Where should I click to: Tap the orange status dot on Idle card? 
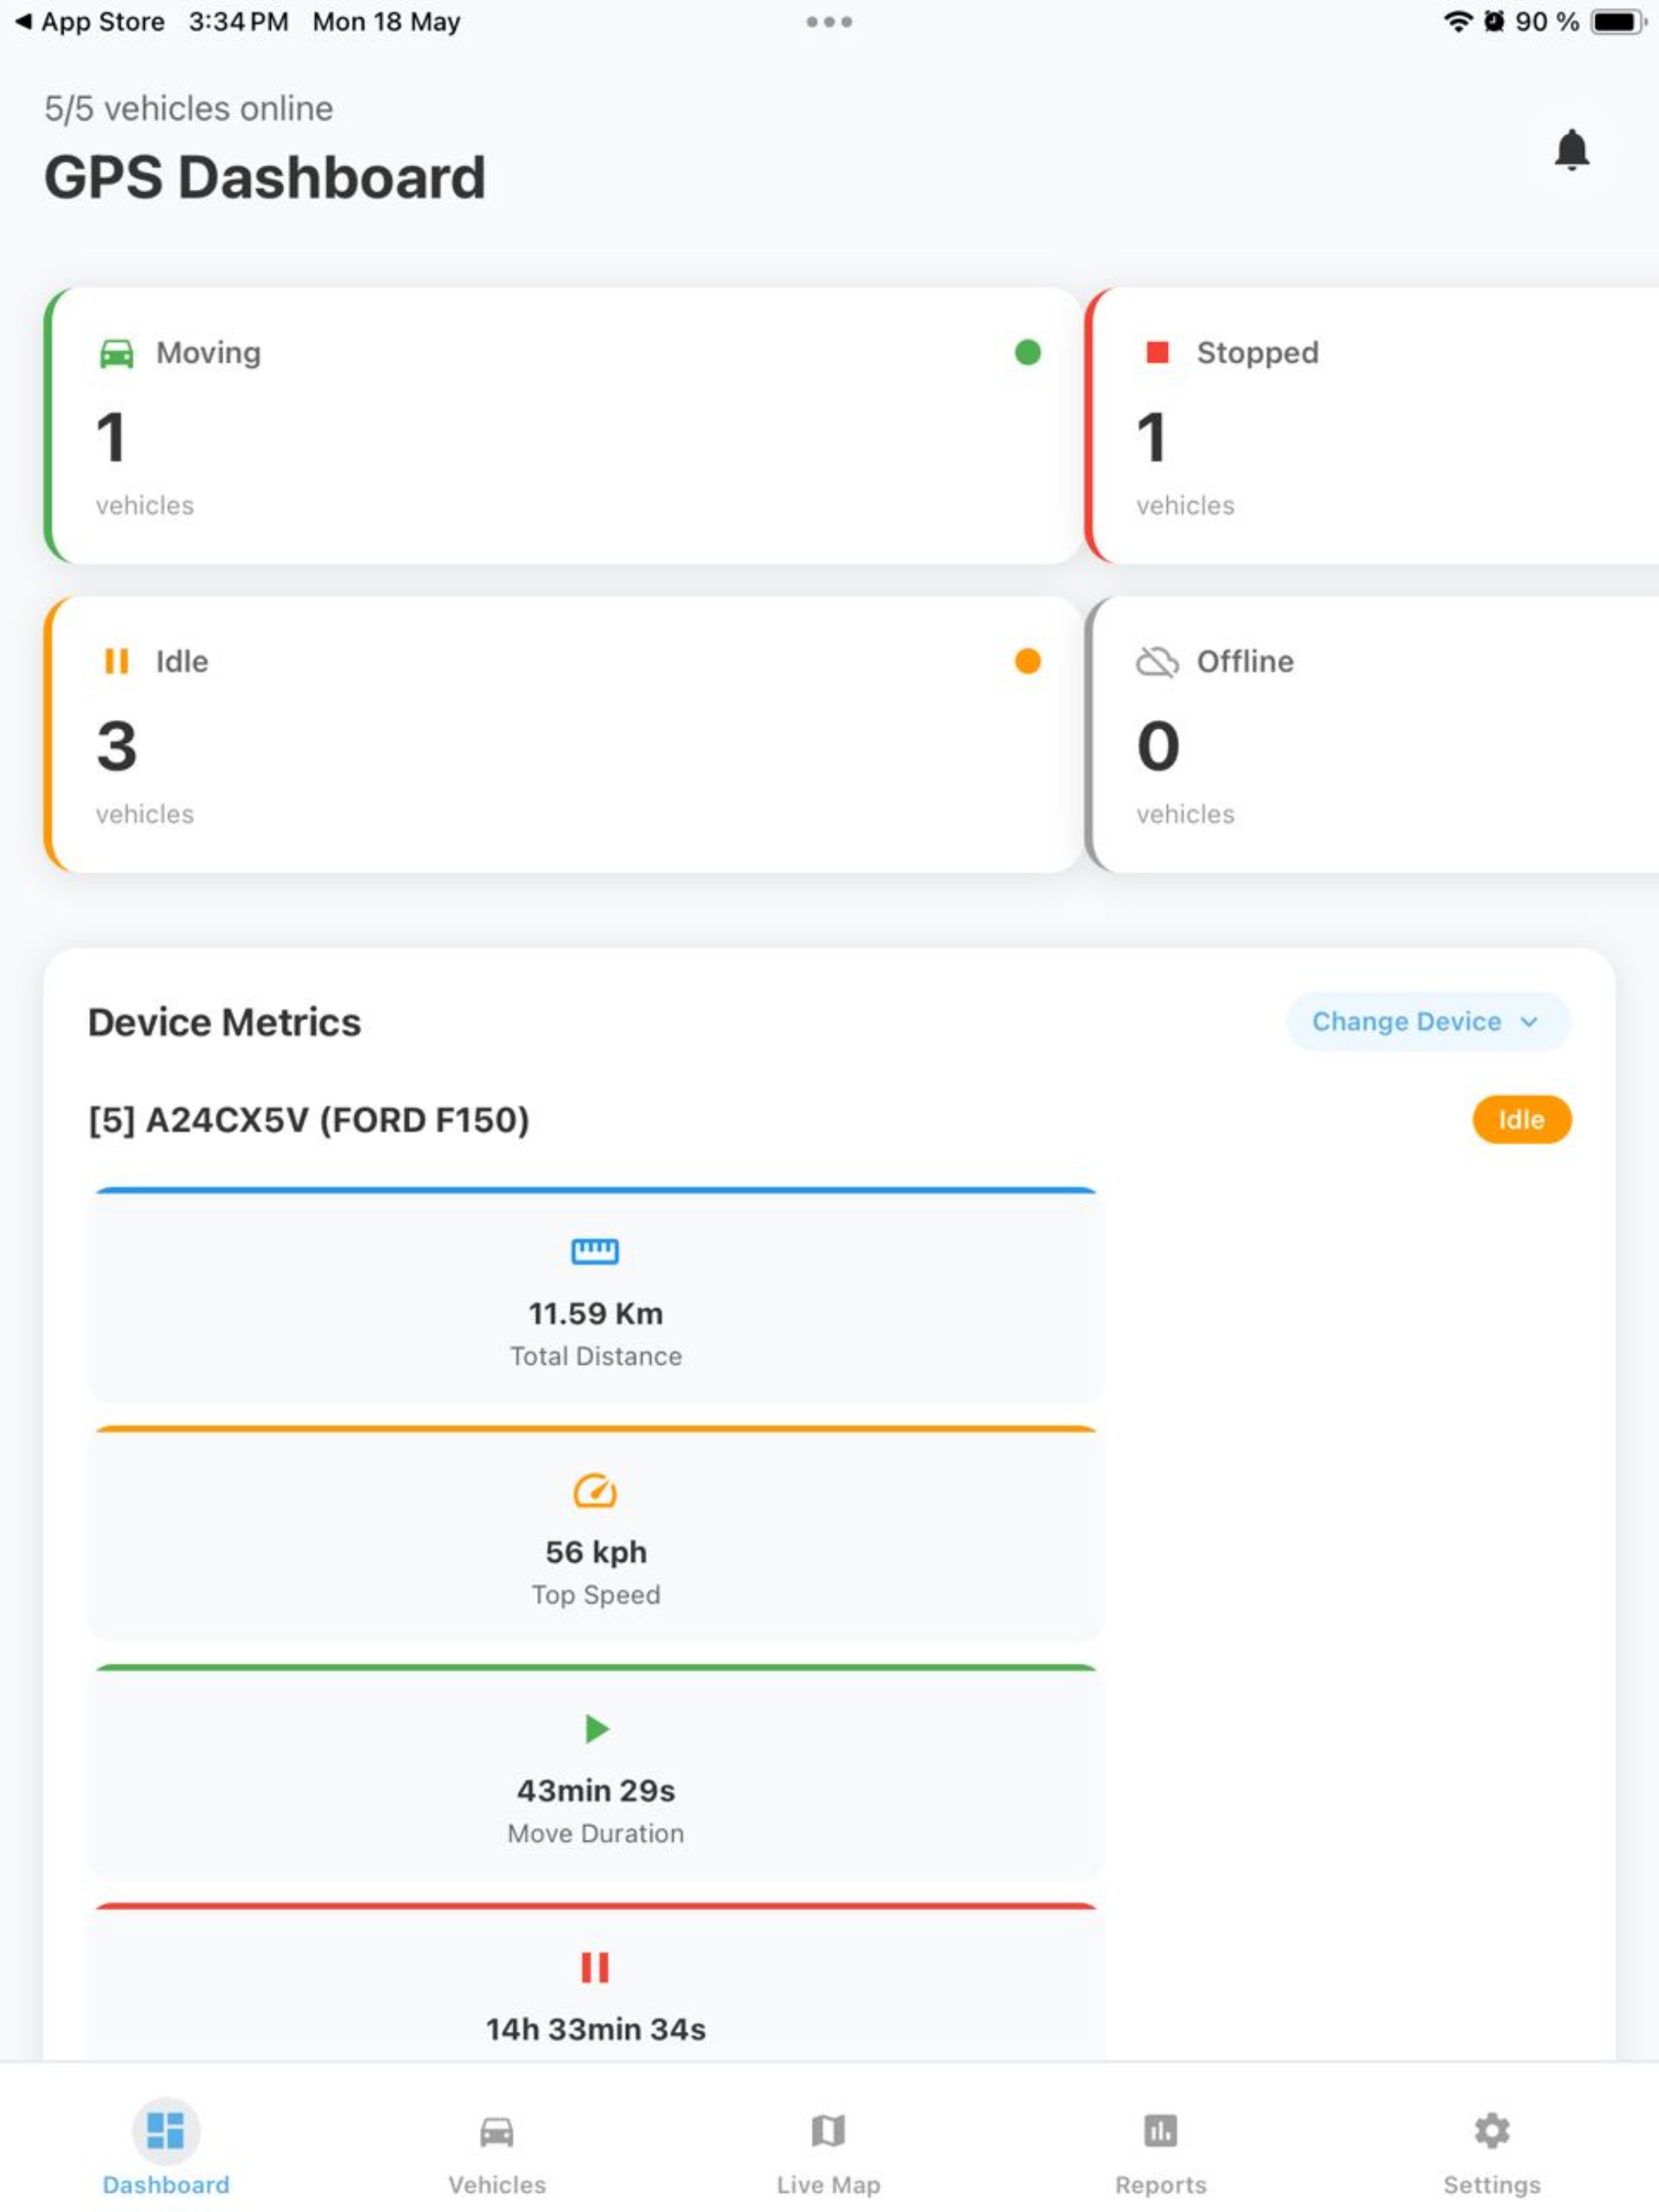[x=1027, y=661]
